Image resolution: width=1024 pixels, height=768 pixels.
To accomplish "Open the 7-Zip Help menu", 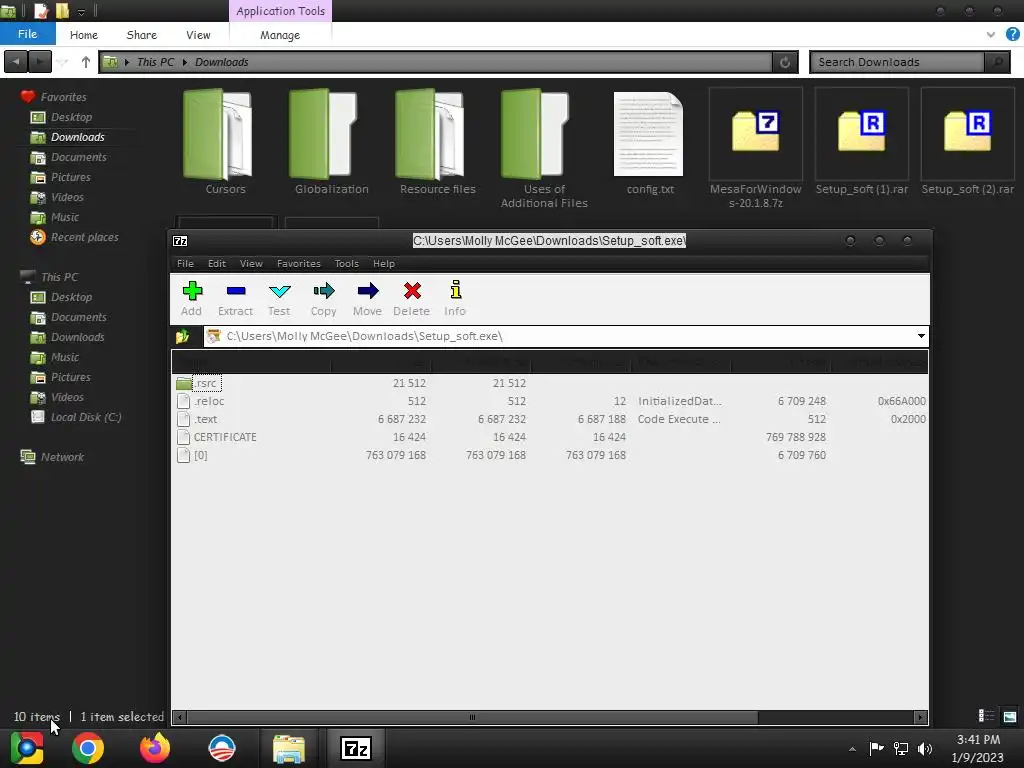I will tap(383, 263).
